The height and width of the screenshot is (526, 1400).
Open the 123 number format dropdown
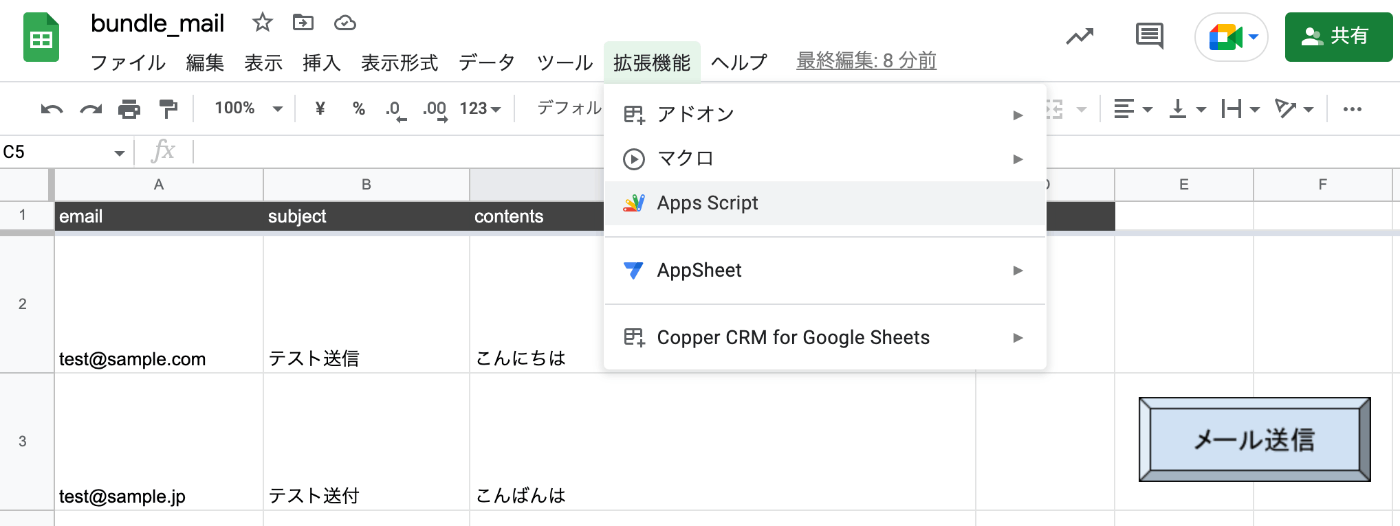coord(480,109)
